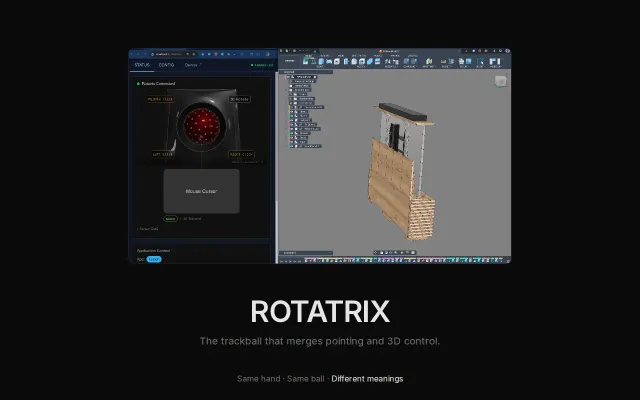Click the Orbit icon in navigation bar

pyautogui.click(x=375, y=253)
